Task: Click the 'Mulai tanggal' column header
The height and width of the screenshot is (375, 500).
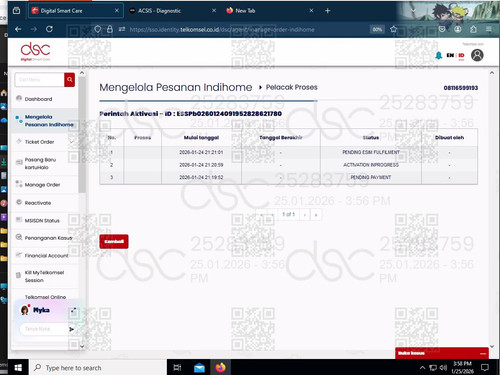Action: (x=201, y=137)
